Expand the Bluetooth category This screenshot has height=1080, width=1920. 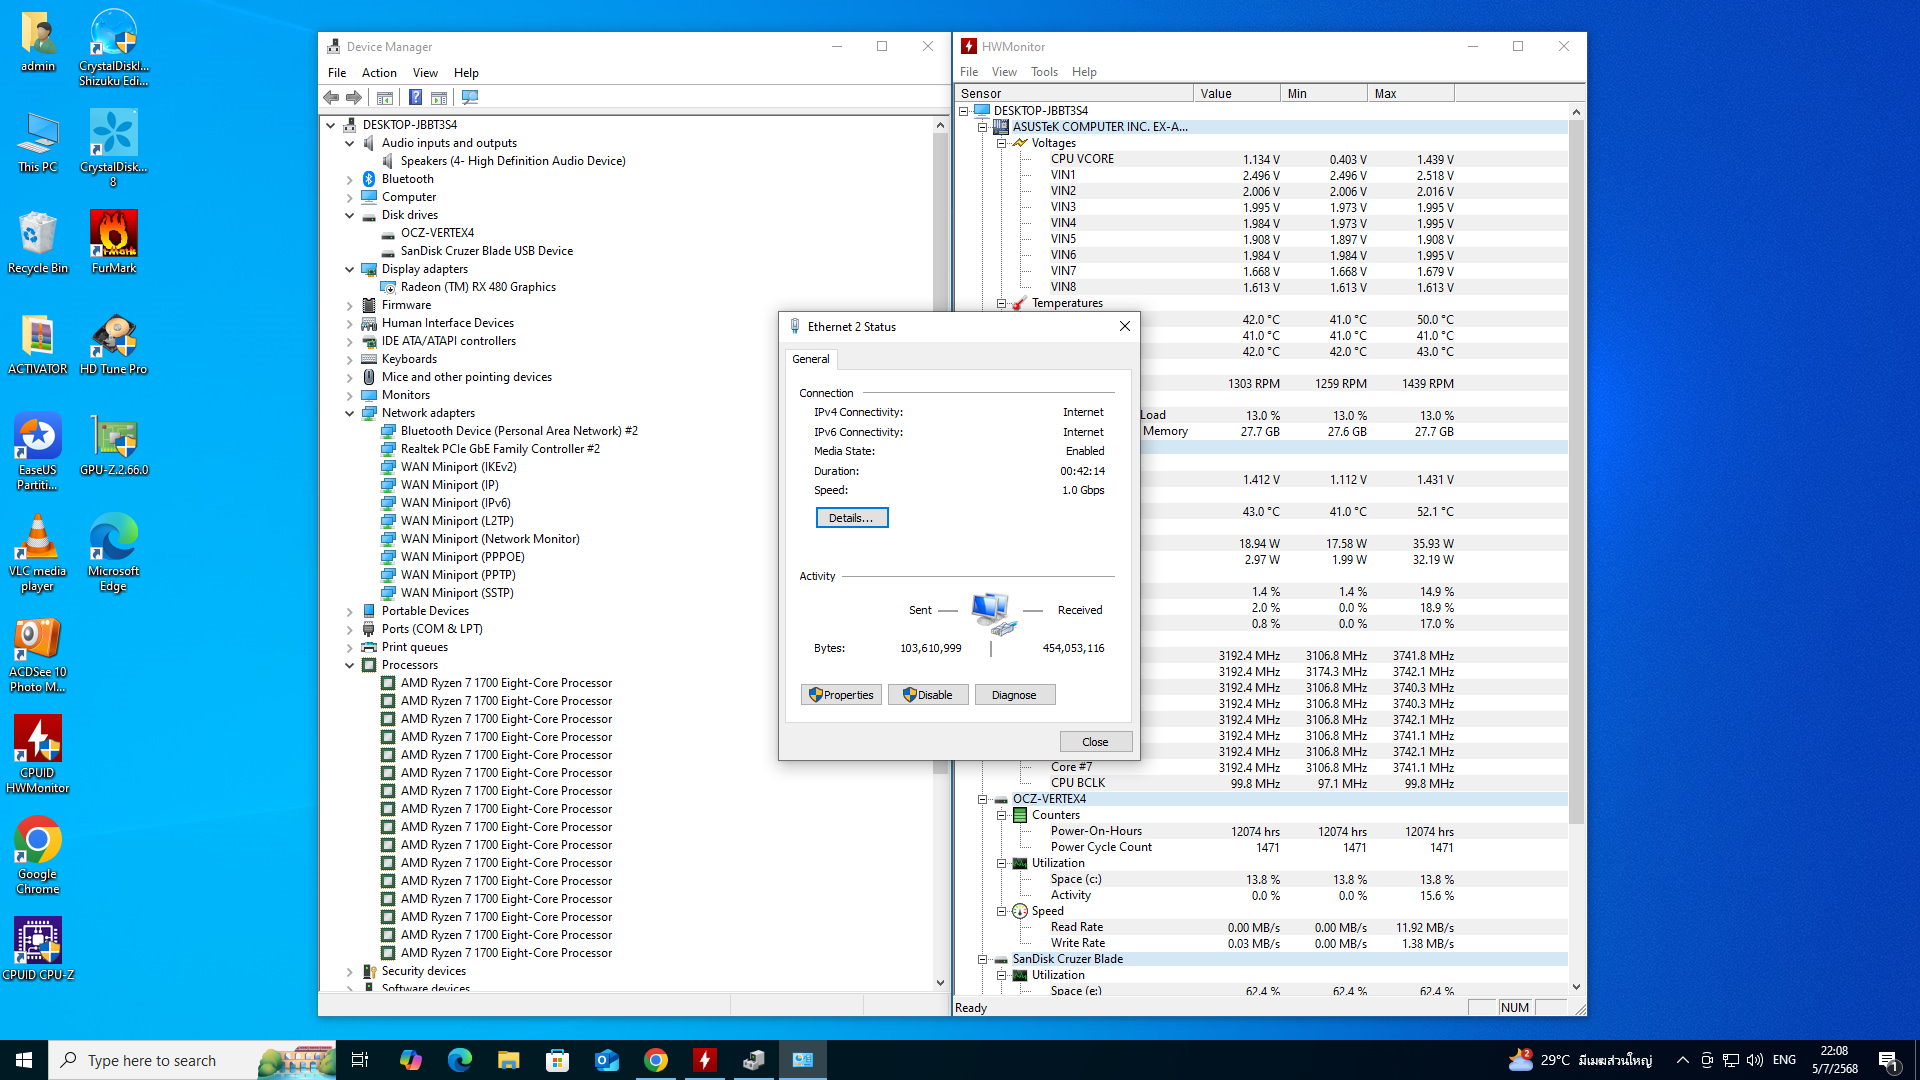(350, 180)
